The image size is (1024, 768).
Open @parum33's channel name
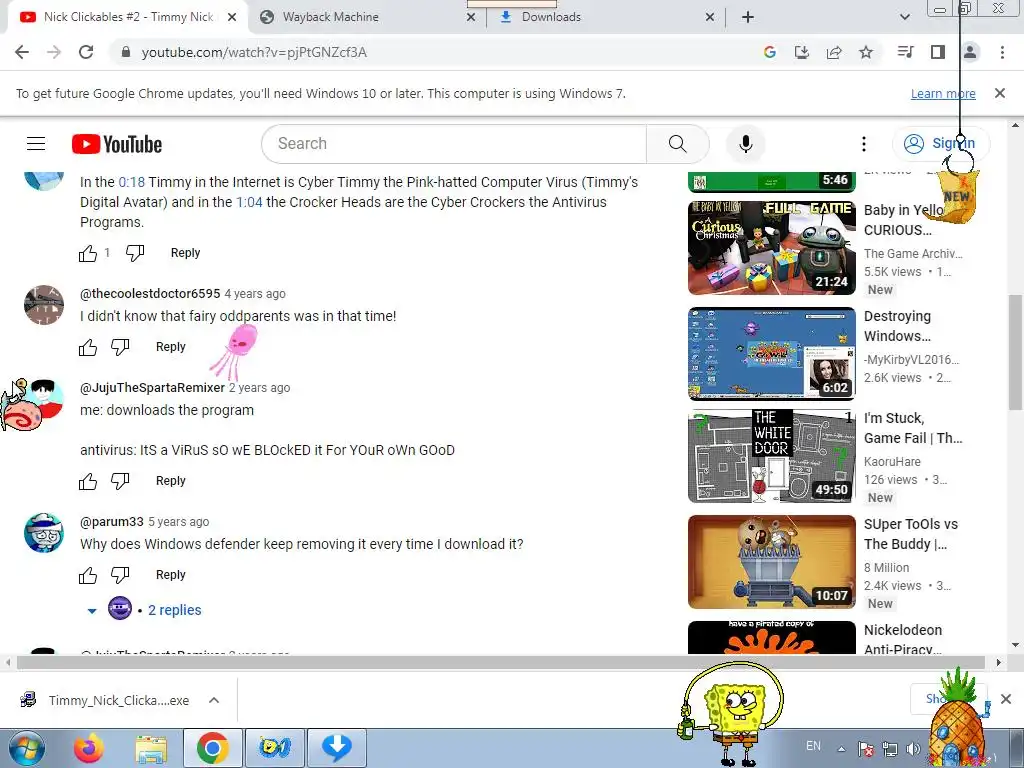point(112,522)
